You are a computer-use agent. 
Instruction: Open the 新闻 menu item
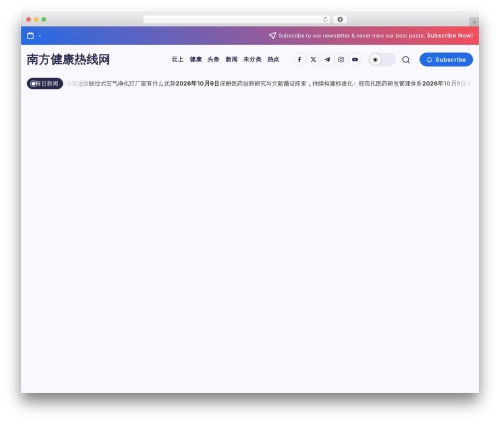point(231,59)
